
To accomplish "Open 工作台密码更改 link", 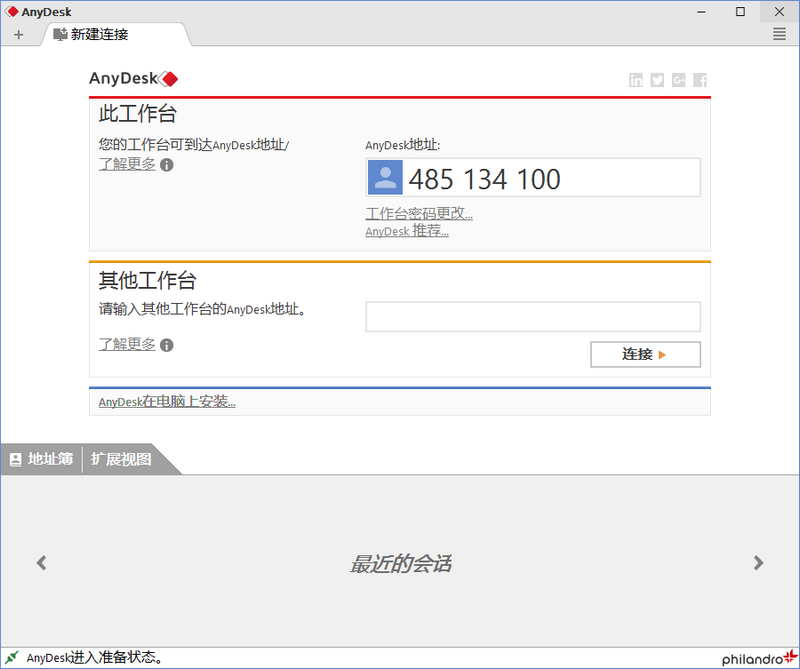I will (419, 213).
